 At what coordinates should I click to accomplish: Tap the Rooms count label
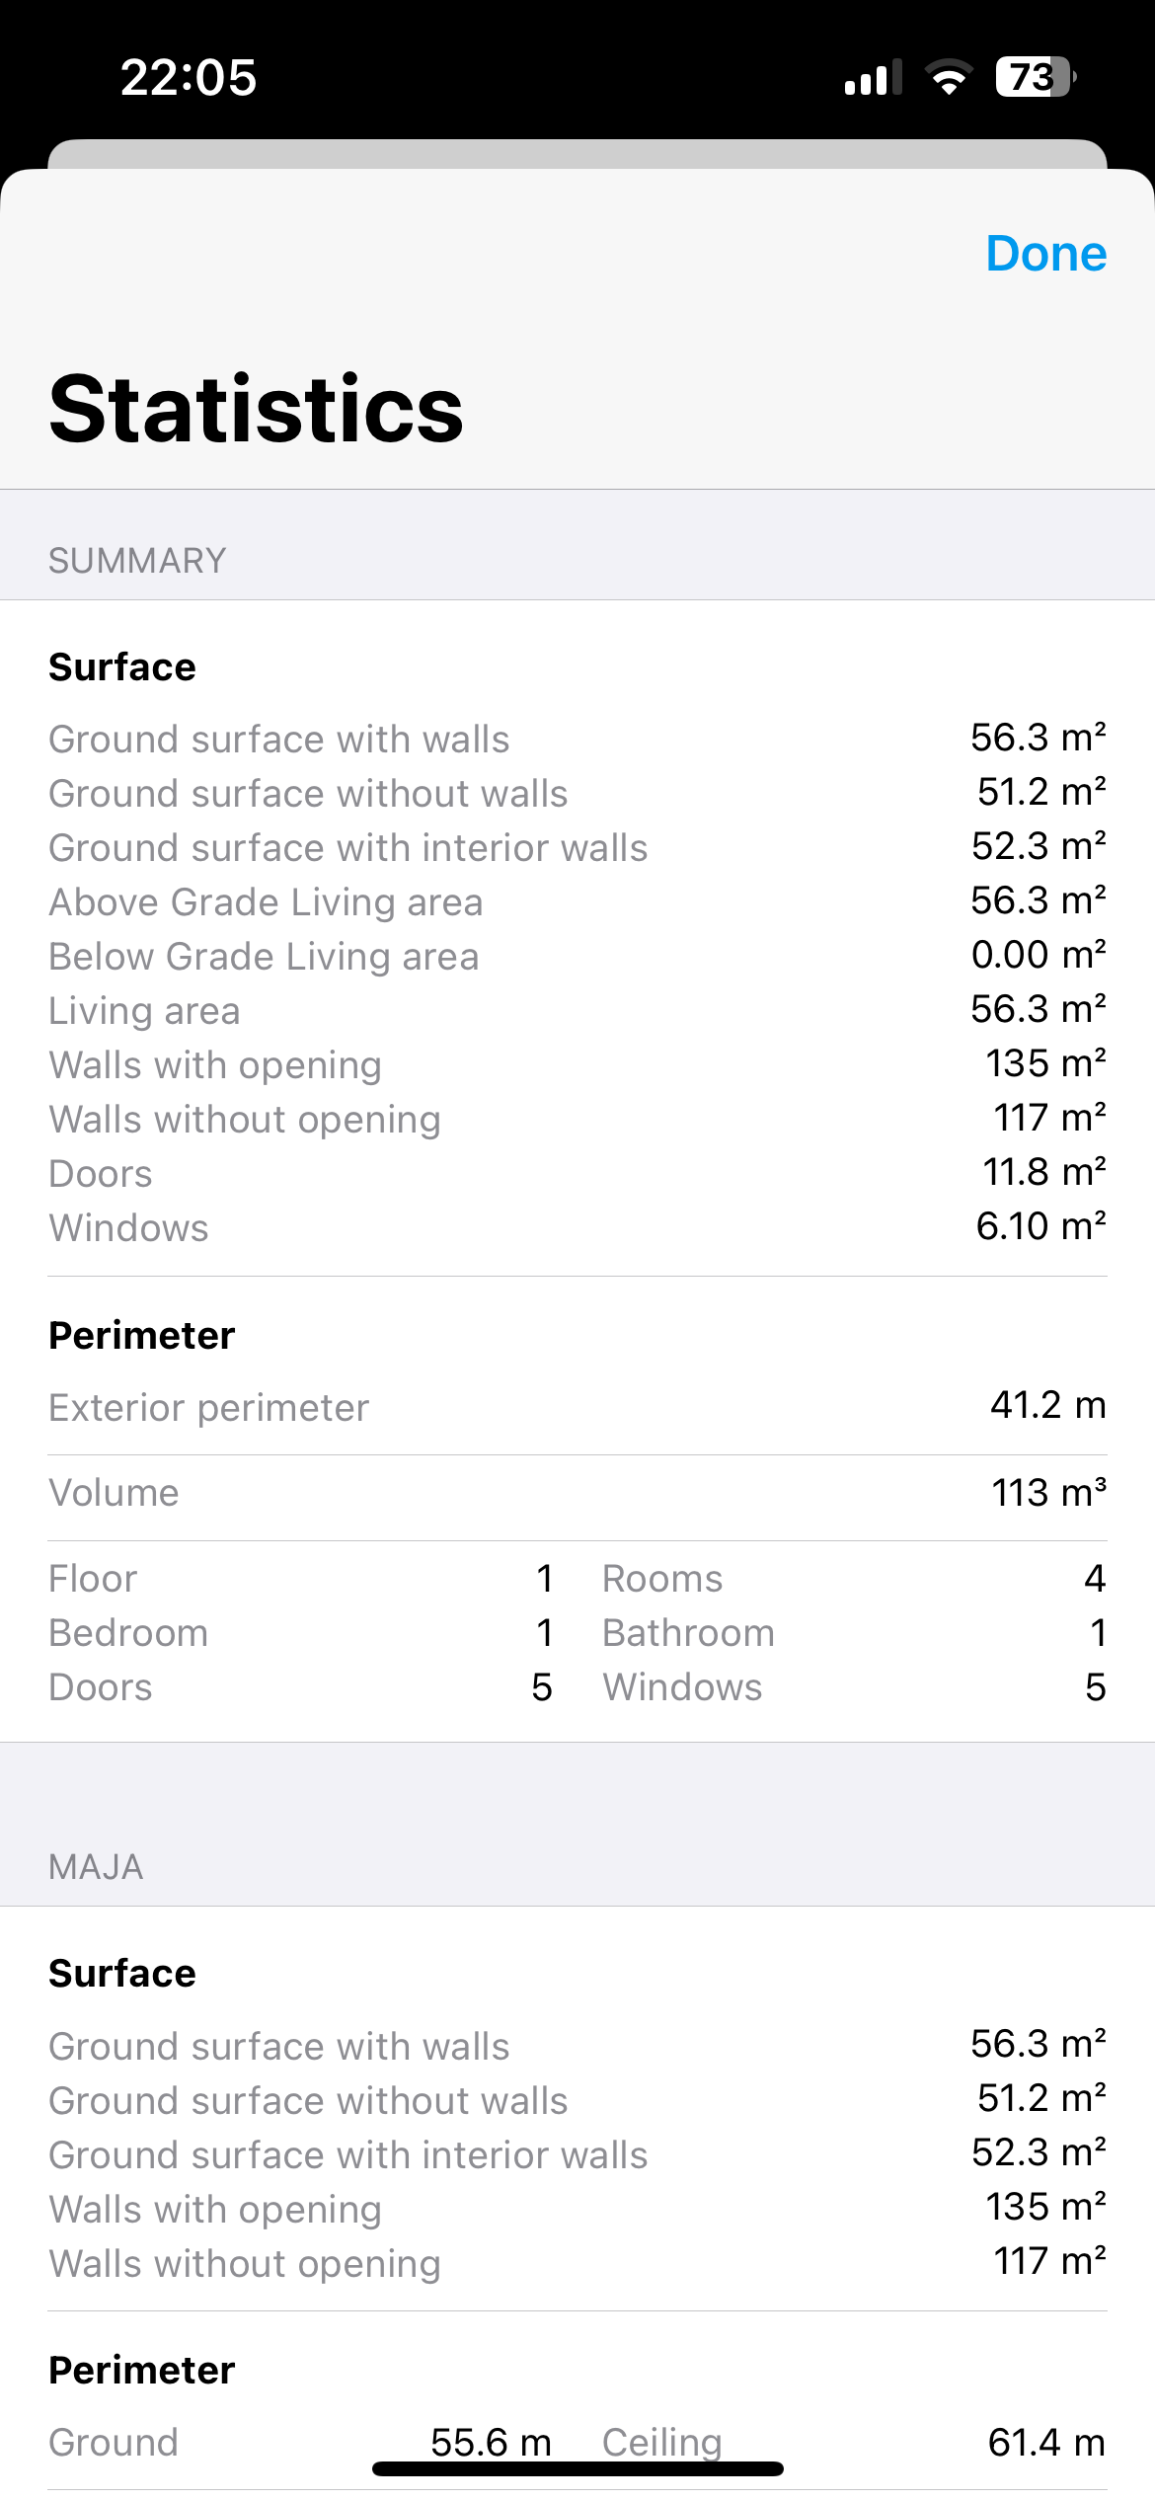point(662,1579)
